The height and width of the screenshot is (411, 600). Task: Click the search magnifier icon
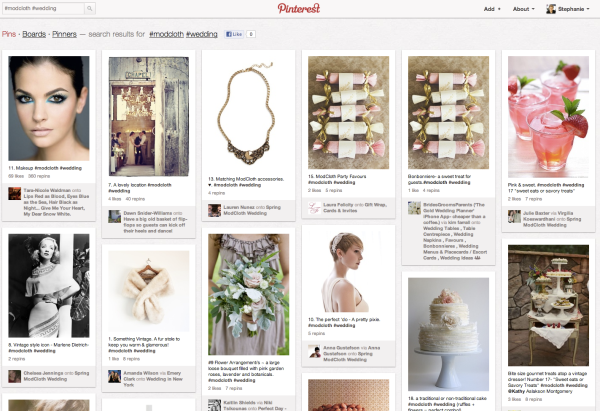coord(90,8)
